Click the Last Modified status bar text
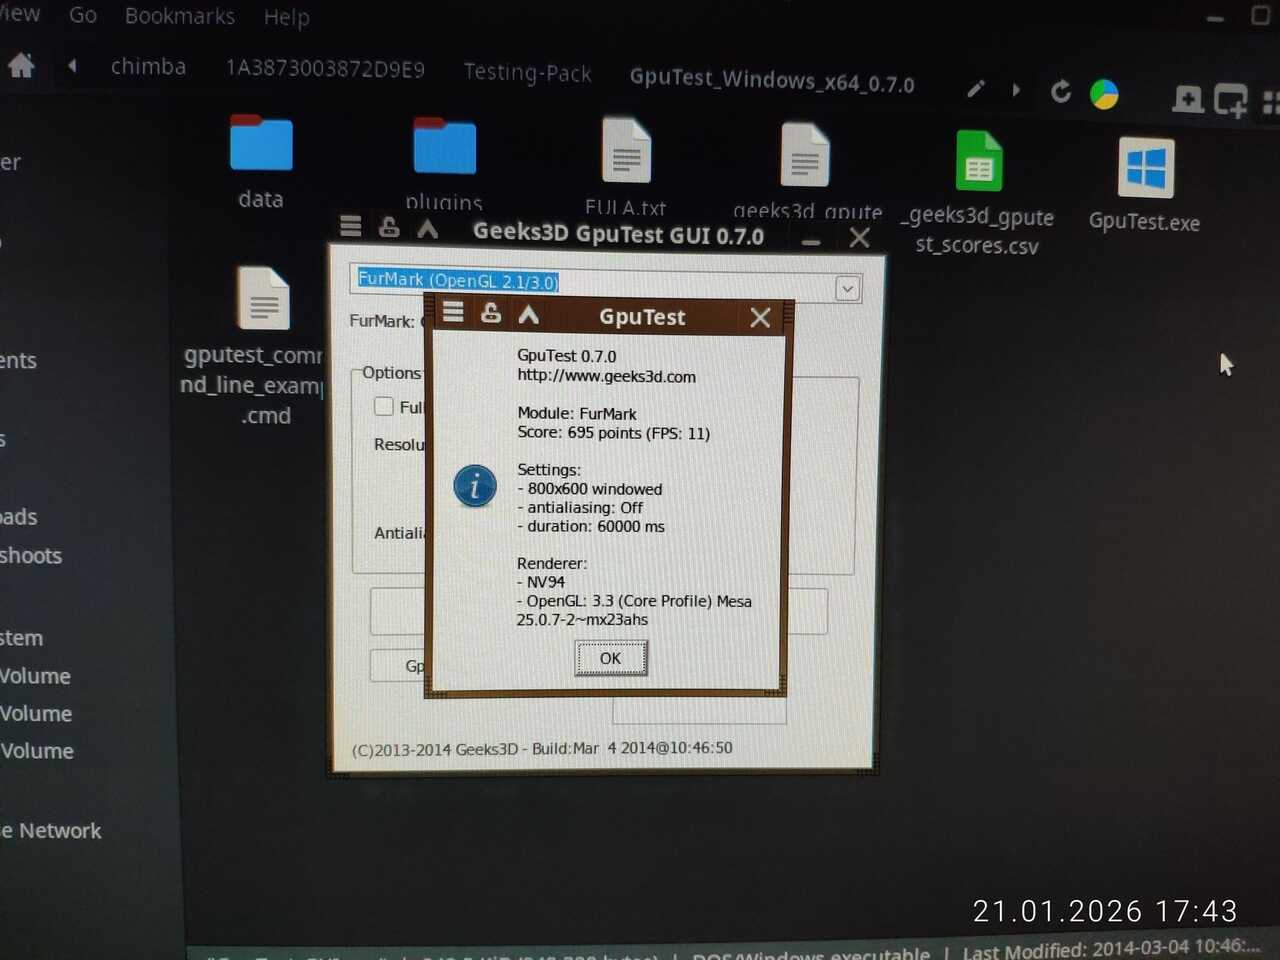The width and height of the screenshot is (1280, 960). [x=1111, y=947]
